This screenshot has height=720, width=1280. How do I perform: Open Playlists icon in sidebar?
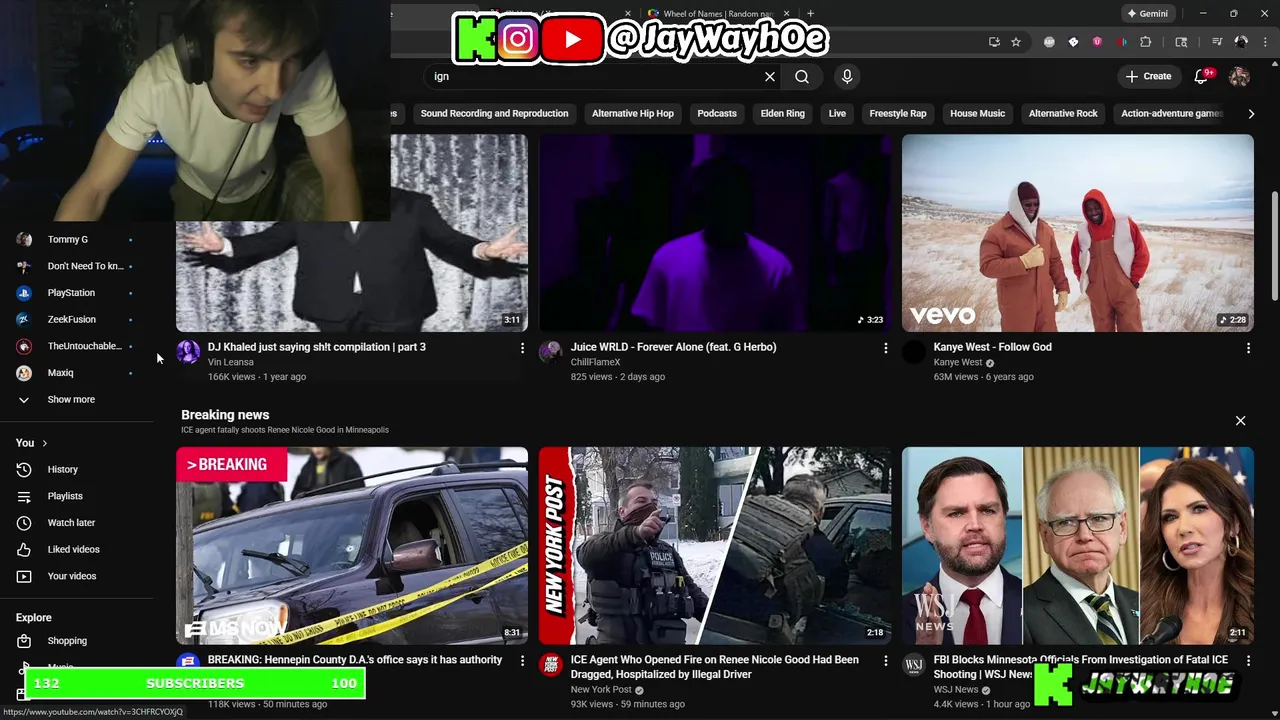[24, 496]
